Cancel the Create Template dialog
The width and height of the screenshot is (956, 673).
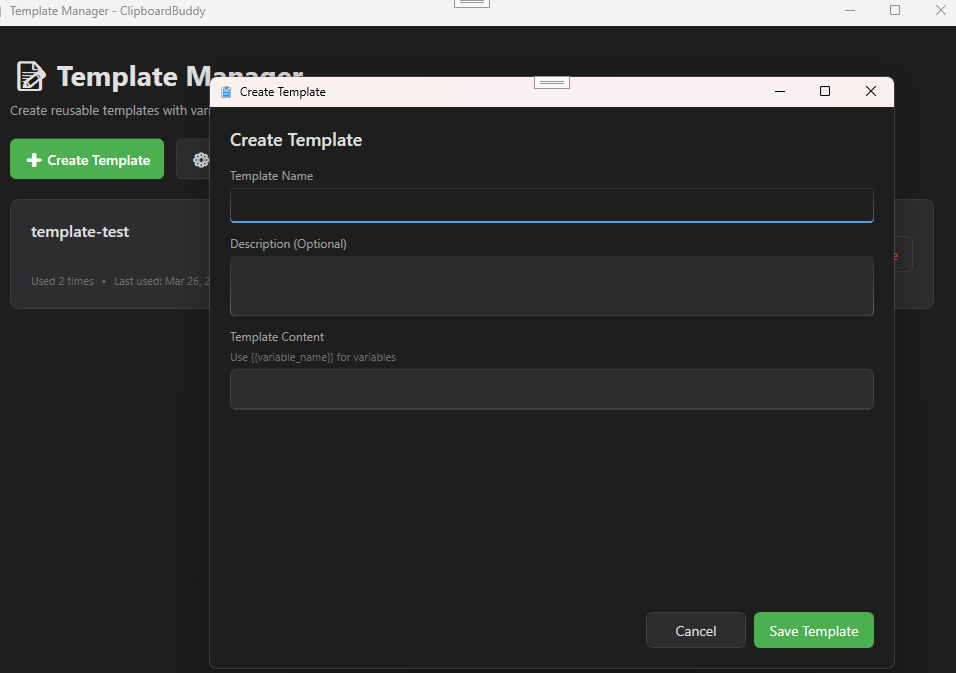click(x=695, y=630)
